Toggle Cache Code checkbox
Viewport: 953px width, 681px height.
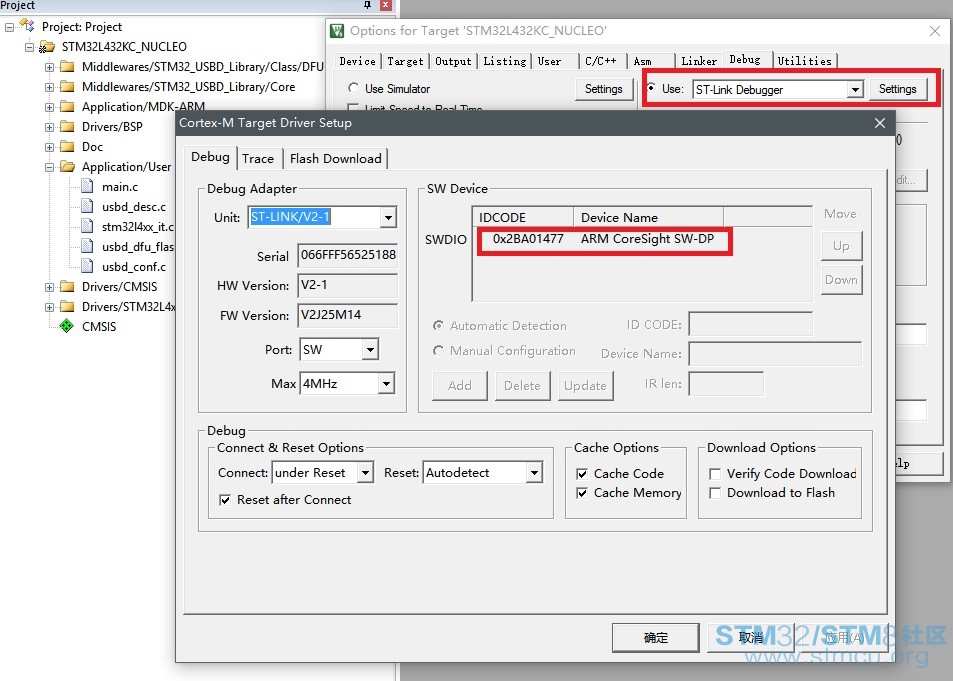582,474
